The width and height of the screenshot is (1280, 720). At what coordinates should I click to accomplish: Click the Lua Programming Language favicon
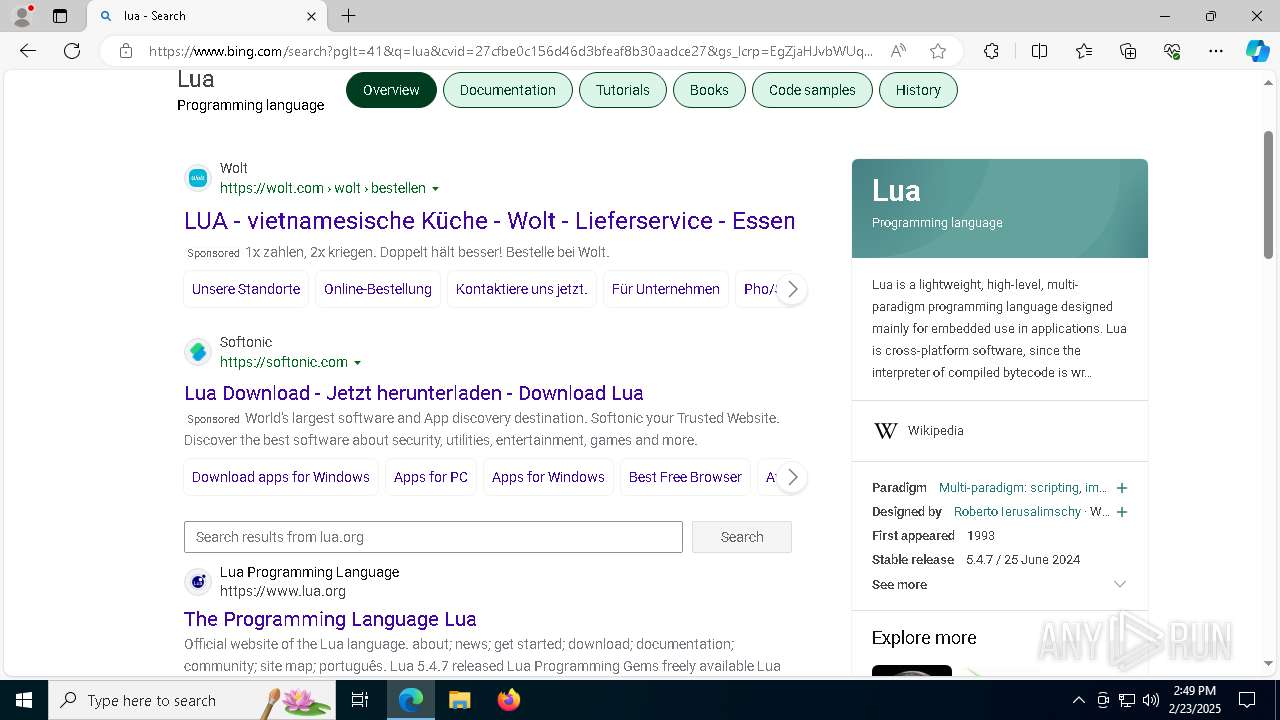198,581
